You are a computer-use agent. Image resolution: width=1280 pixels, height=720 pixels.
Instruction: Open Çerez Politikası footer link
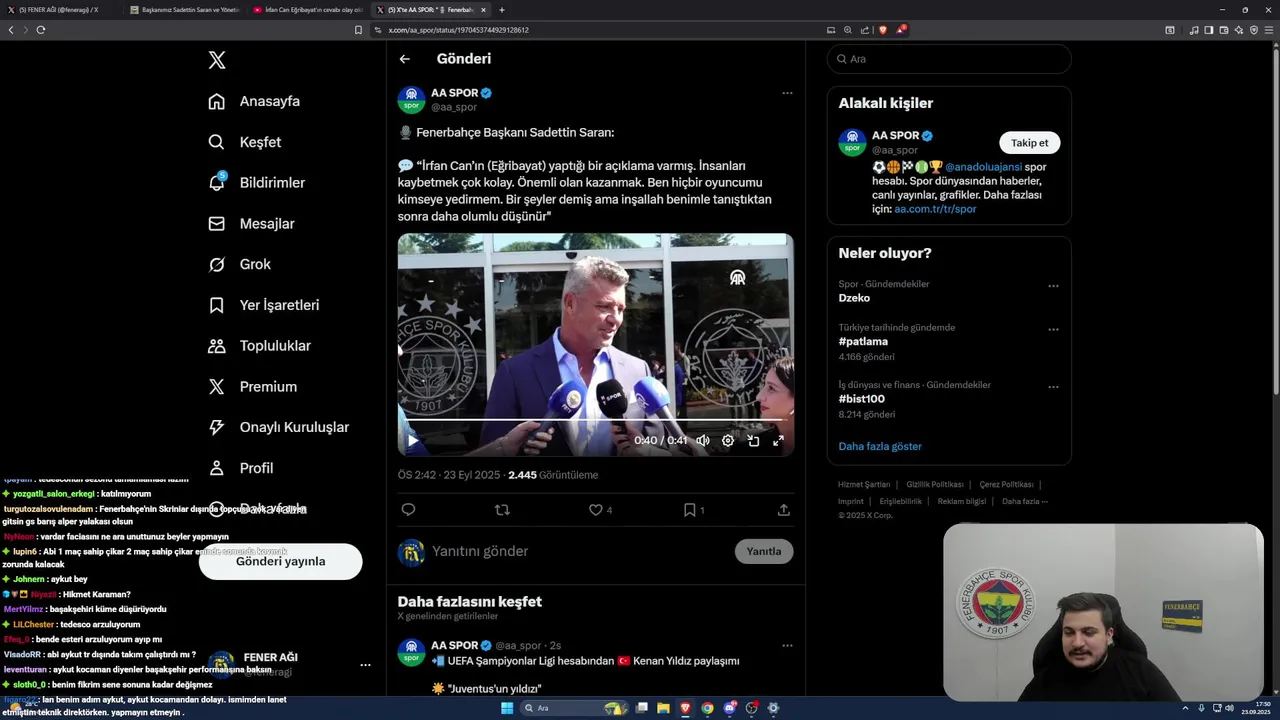(x=1006, y=485)
